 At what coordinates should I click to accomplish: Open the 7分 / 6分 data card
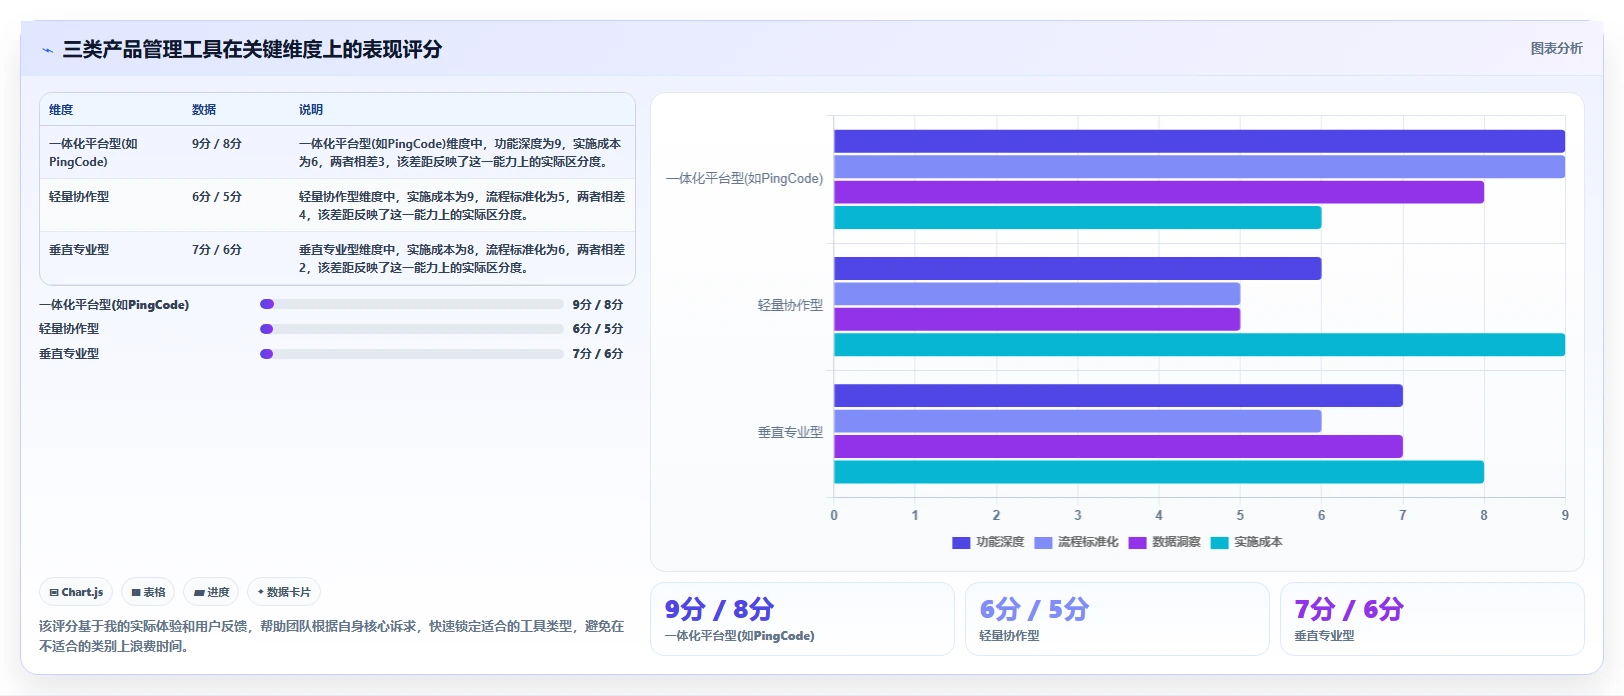1432,619
